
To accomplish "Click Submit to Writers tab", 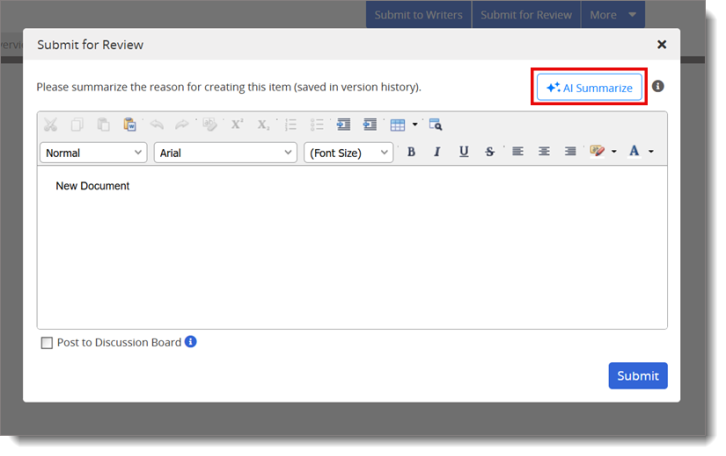I will click(x=418, y=15).
